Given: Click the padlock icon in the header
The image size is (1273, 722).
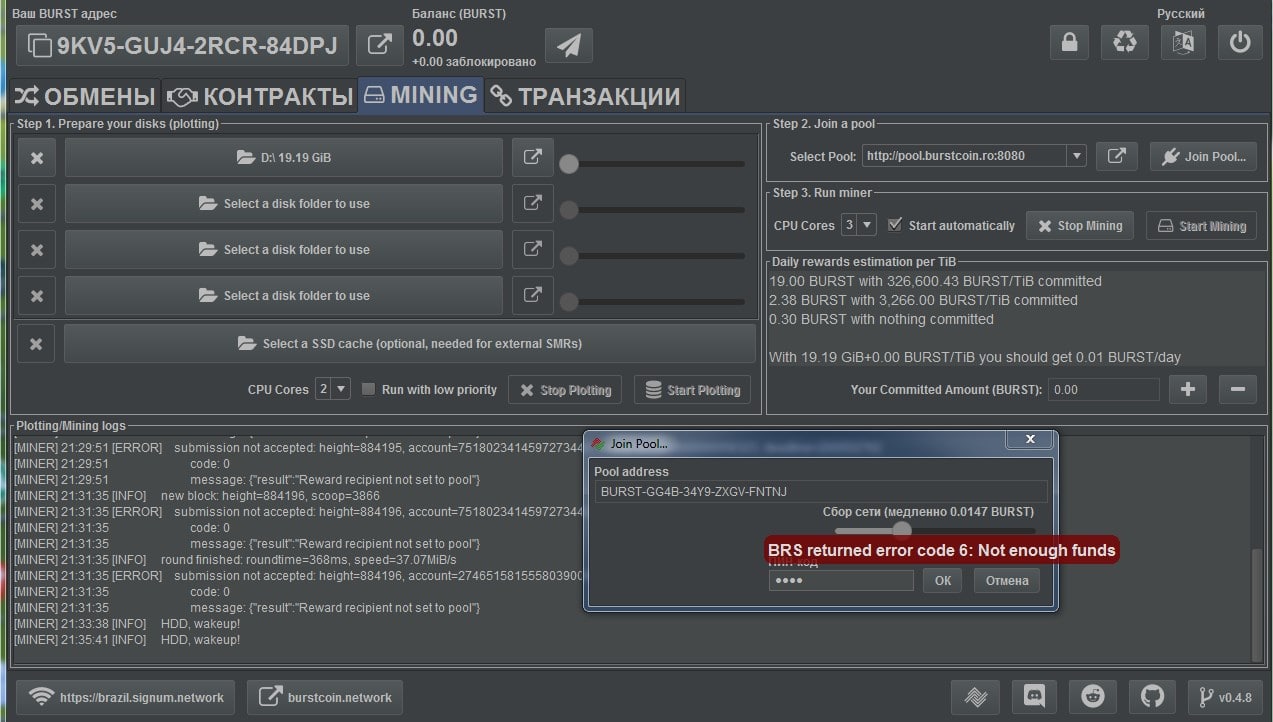Looking at the screenshot, I should [x=1069, y=43].
